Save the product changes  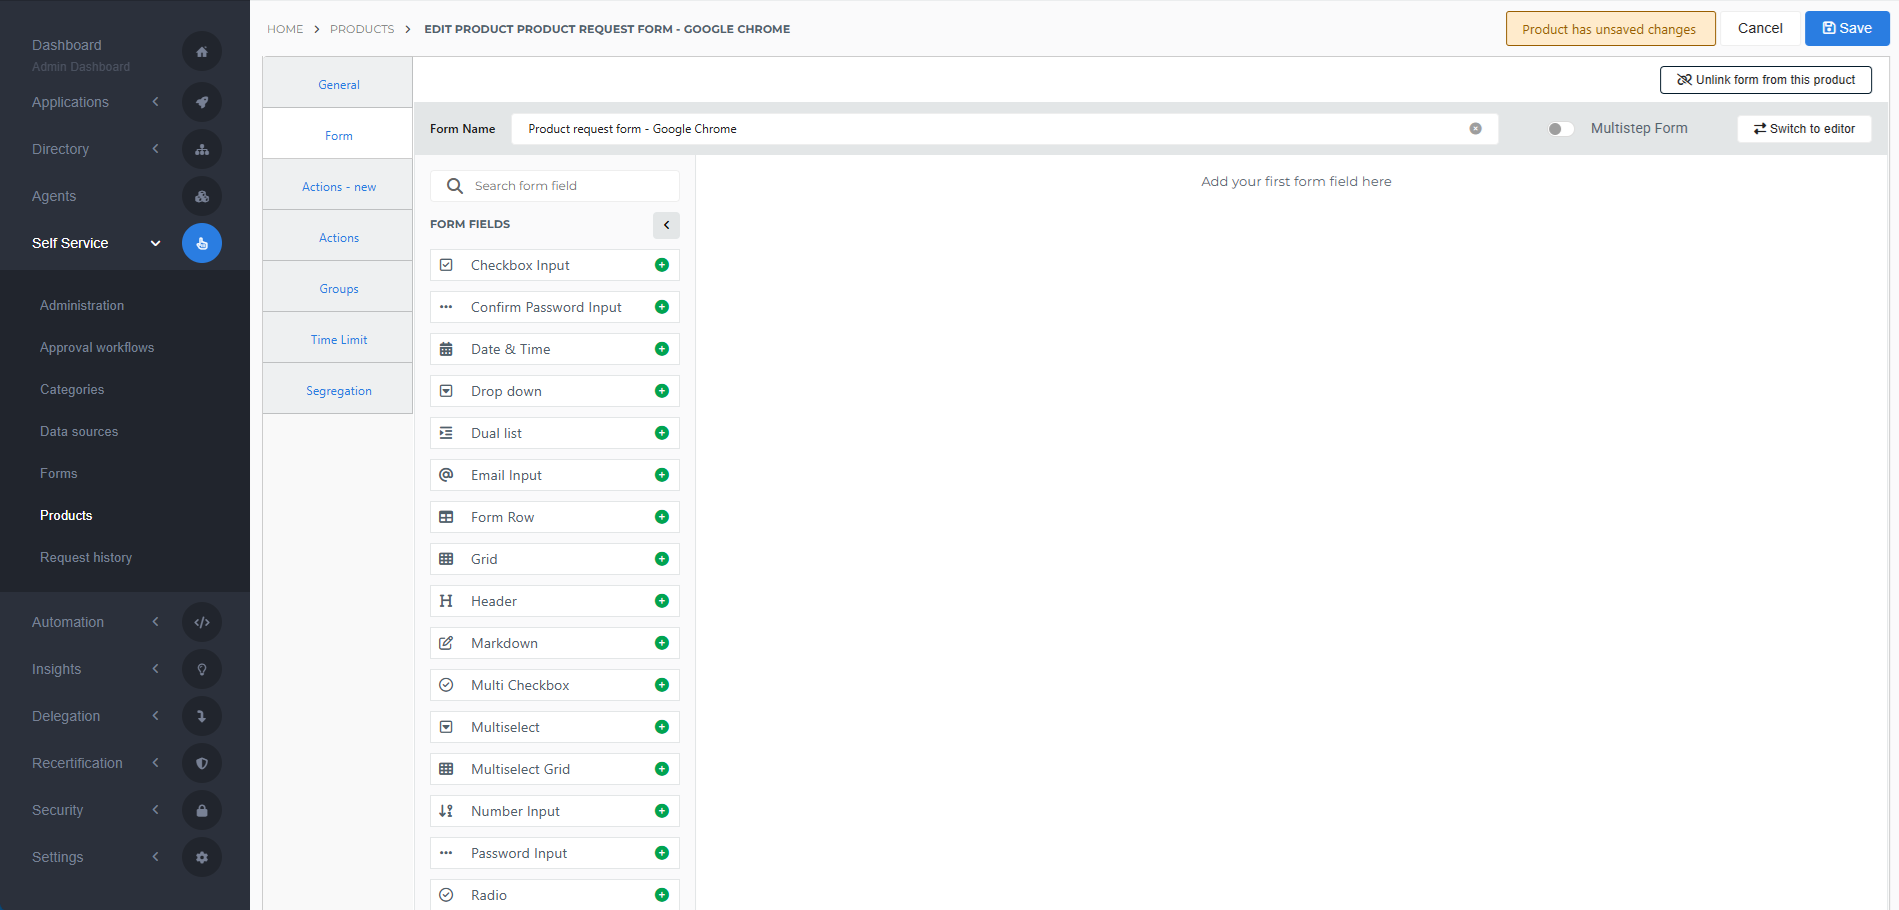pyautogui.click(x=1846, y=28)
